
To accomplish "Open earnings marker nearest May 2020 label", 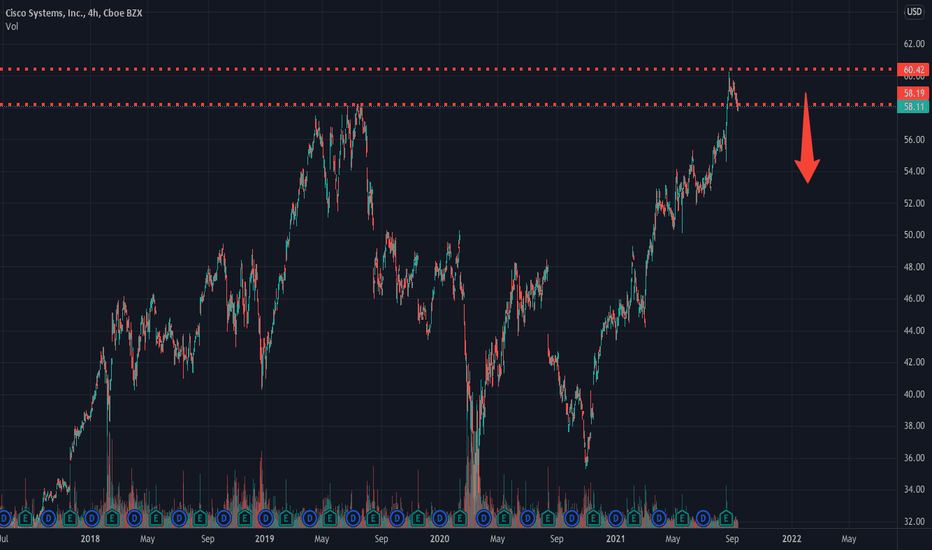I will pos(504,518).
